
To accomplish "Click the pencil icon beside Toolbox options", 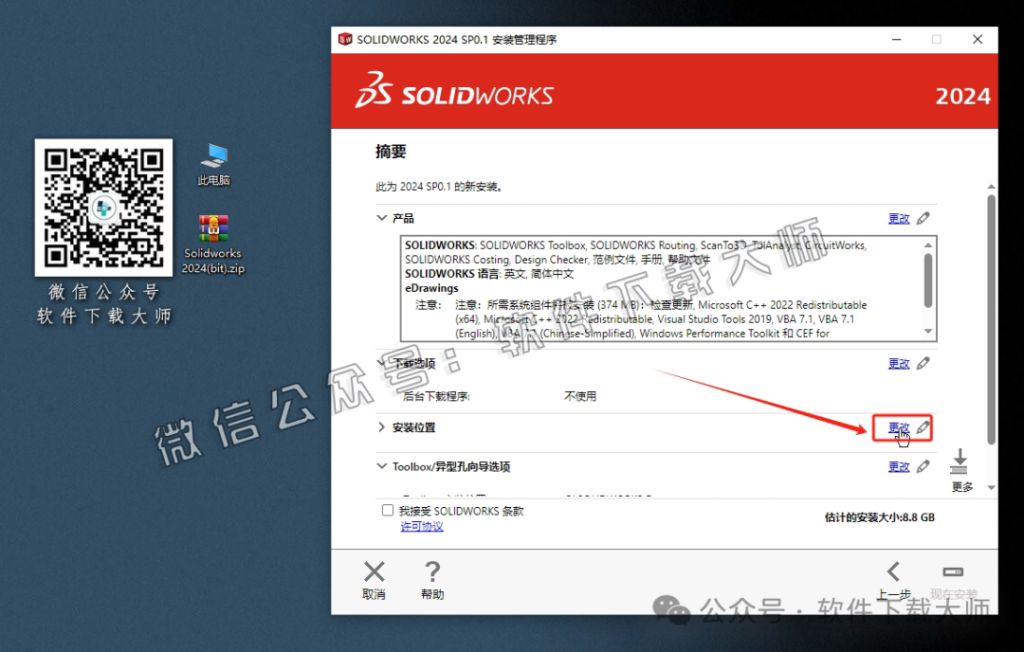I will (x=922, y=466).
